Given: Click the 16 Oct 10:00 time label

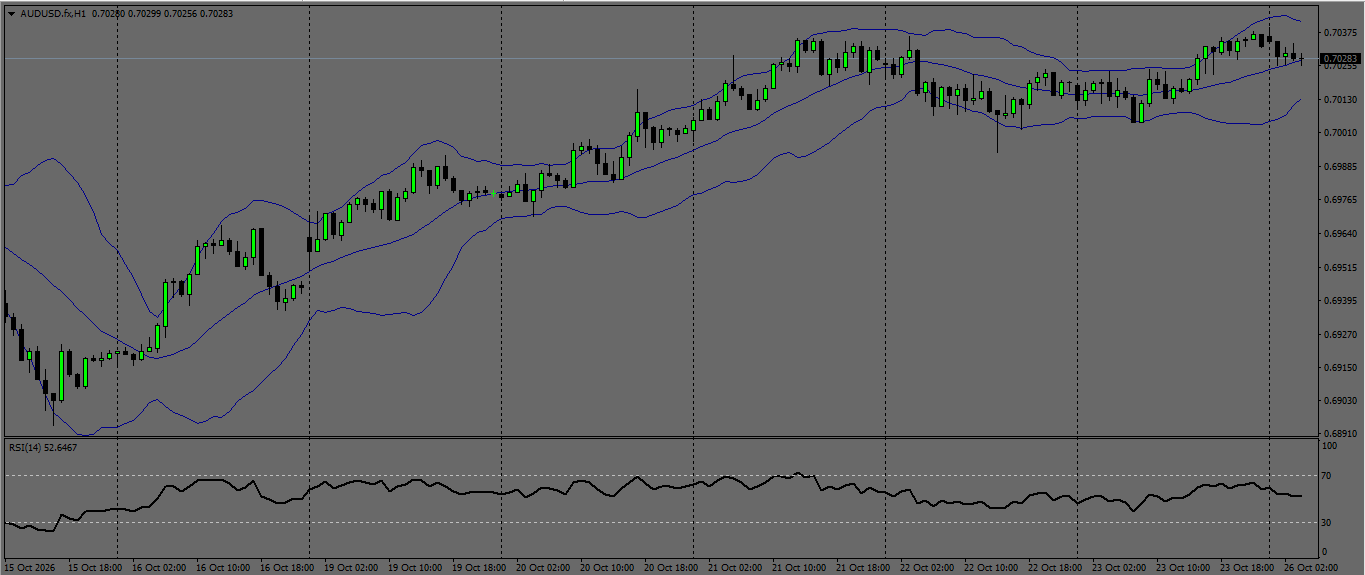Looking at the screenshot, I should point(222,567).
